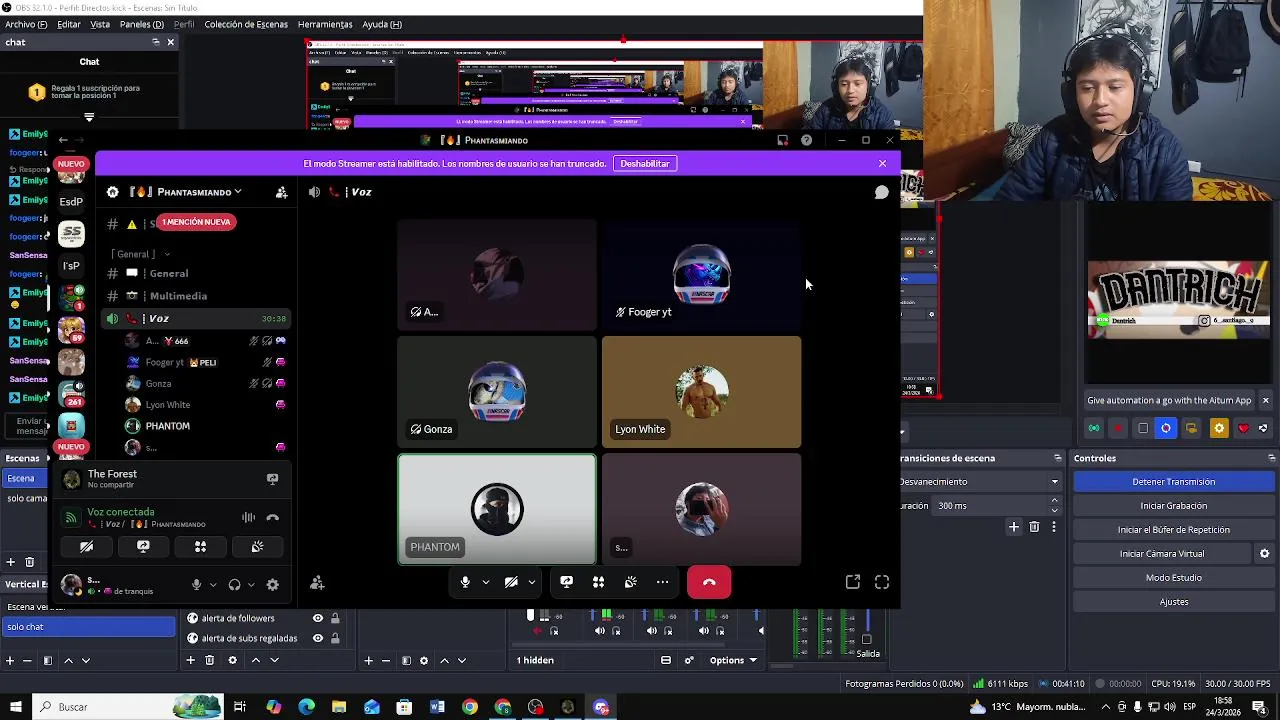
Task: Pop out the Discord call window
Action: click(x=853, y=582)
